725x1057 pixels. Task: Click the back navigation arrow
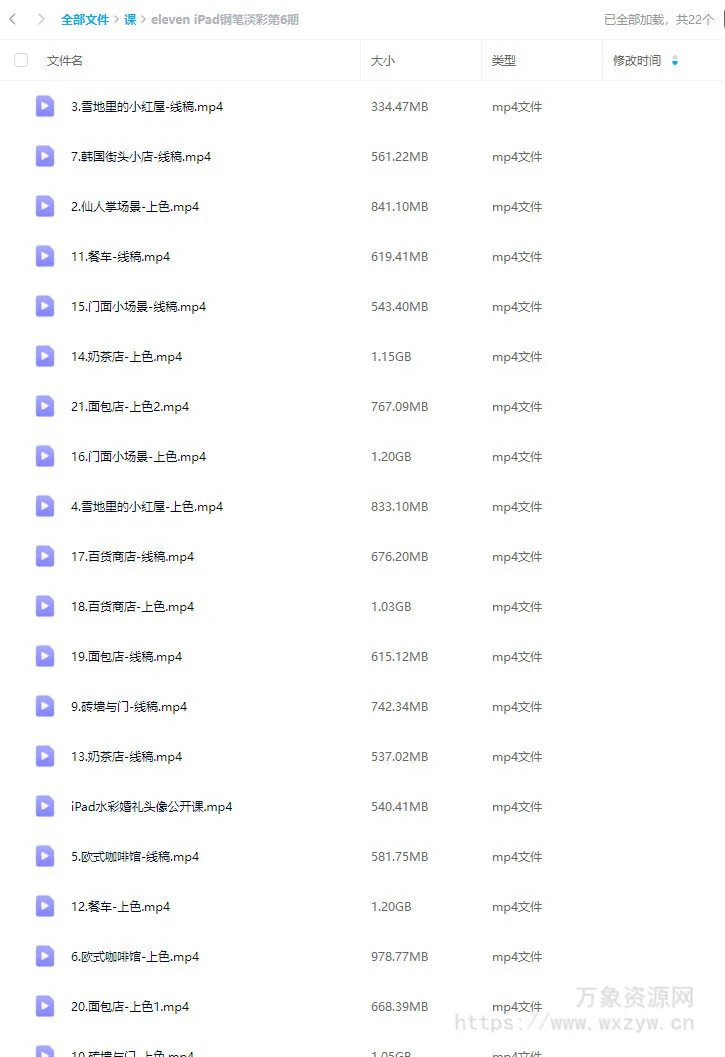pos(13,19)
